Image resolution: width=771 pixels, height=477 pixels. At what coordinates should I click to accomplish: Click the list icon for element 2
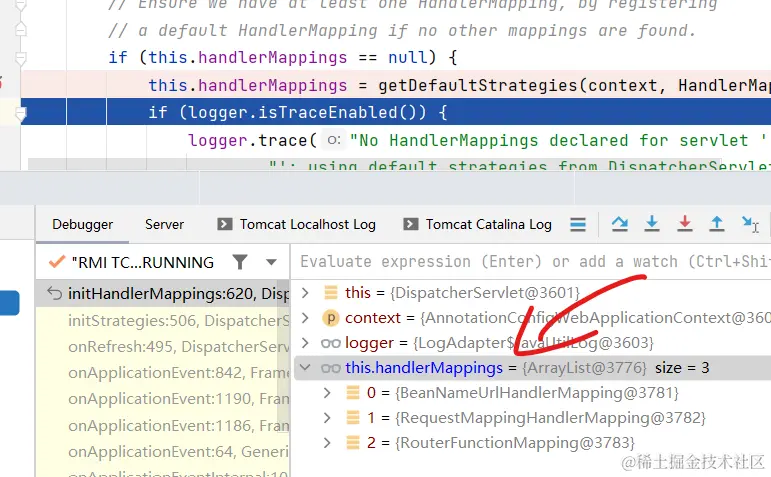tap(353, 443)
